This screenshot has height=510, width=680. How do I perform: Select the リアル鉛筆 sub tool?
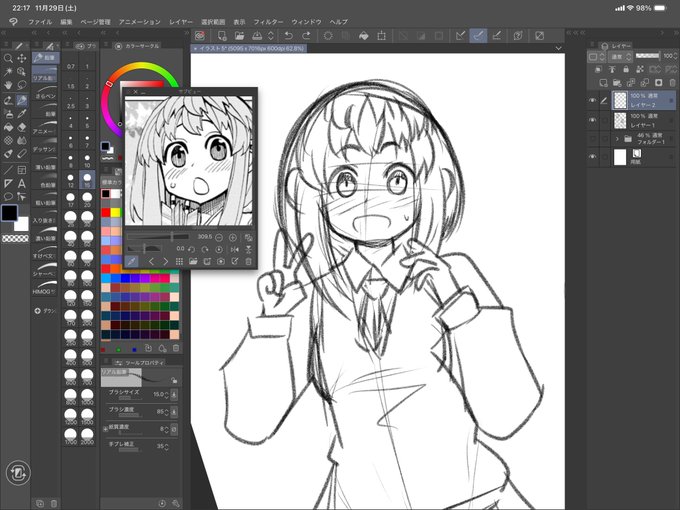point(45,74)
